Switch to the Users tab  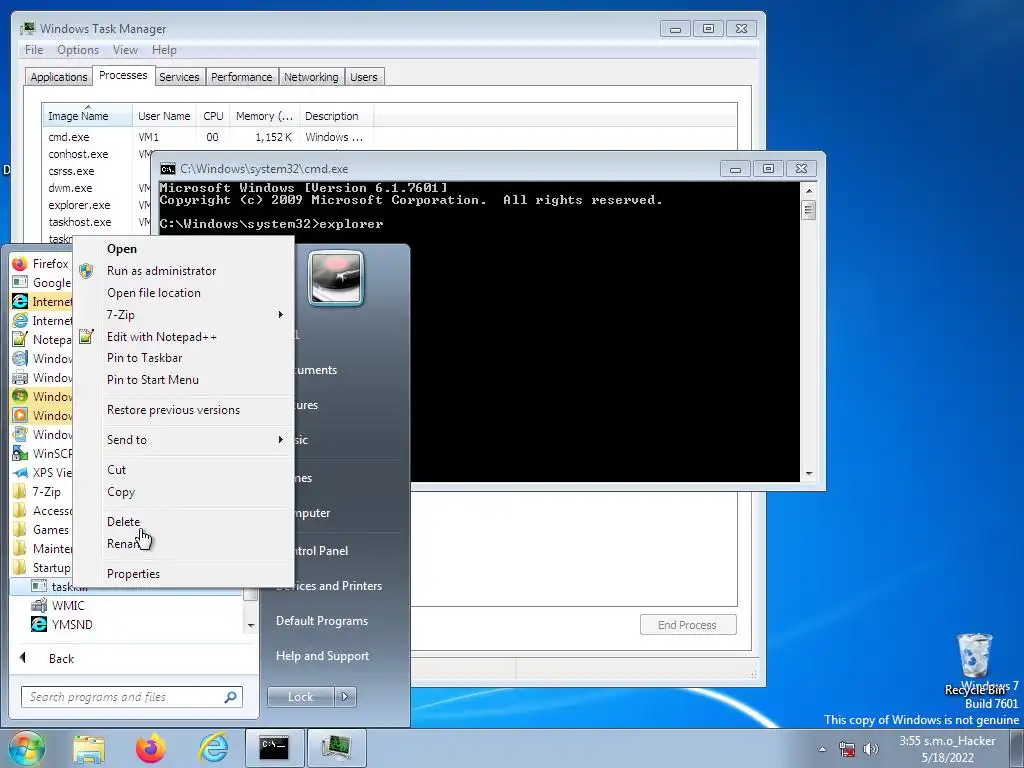click(x=364, y=77)
